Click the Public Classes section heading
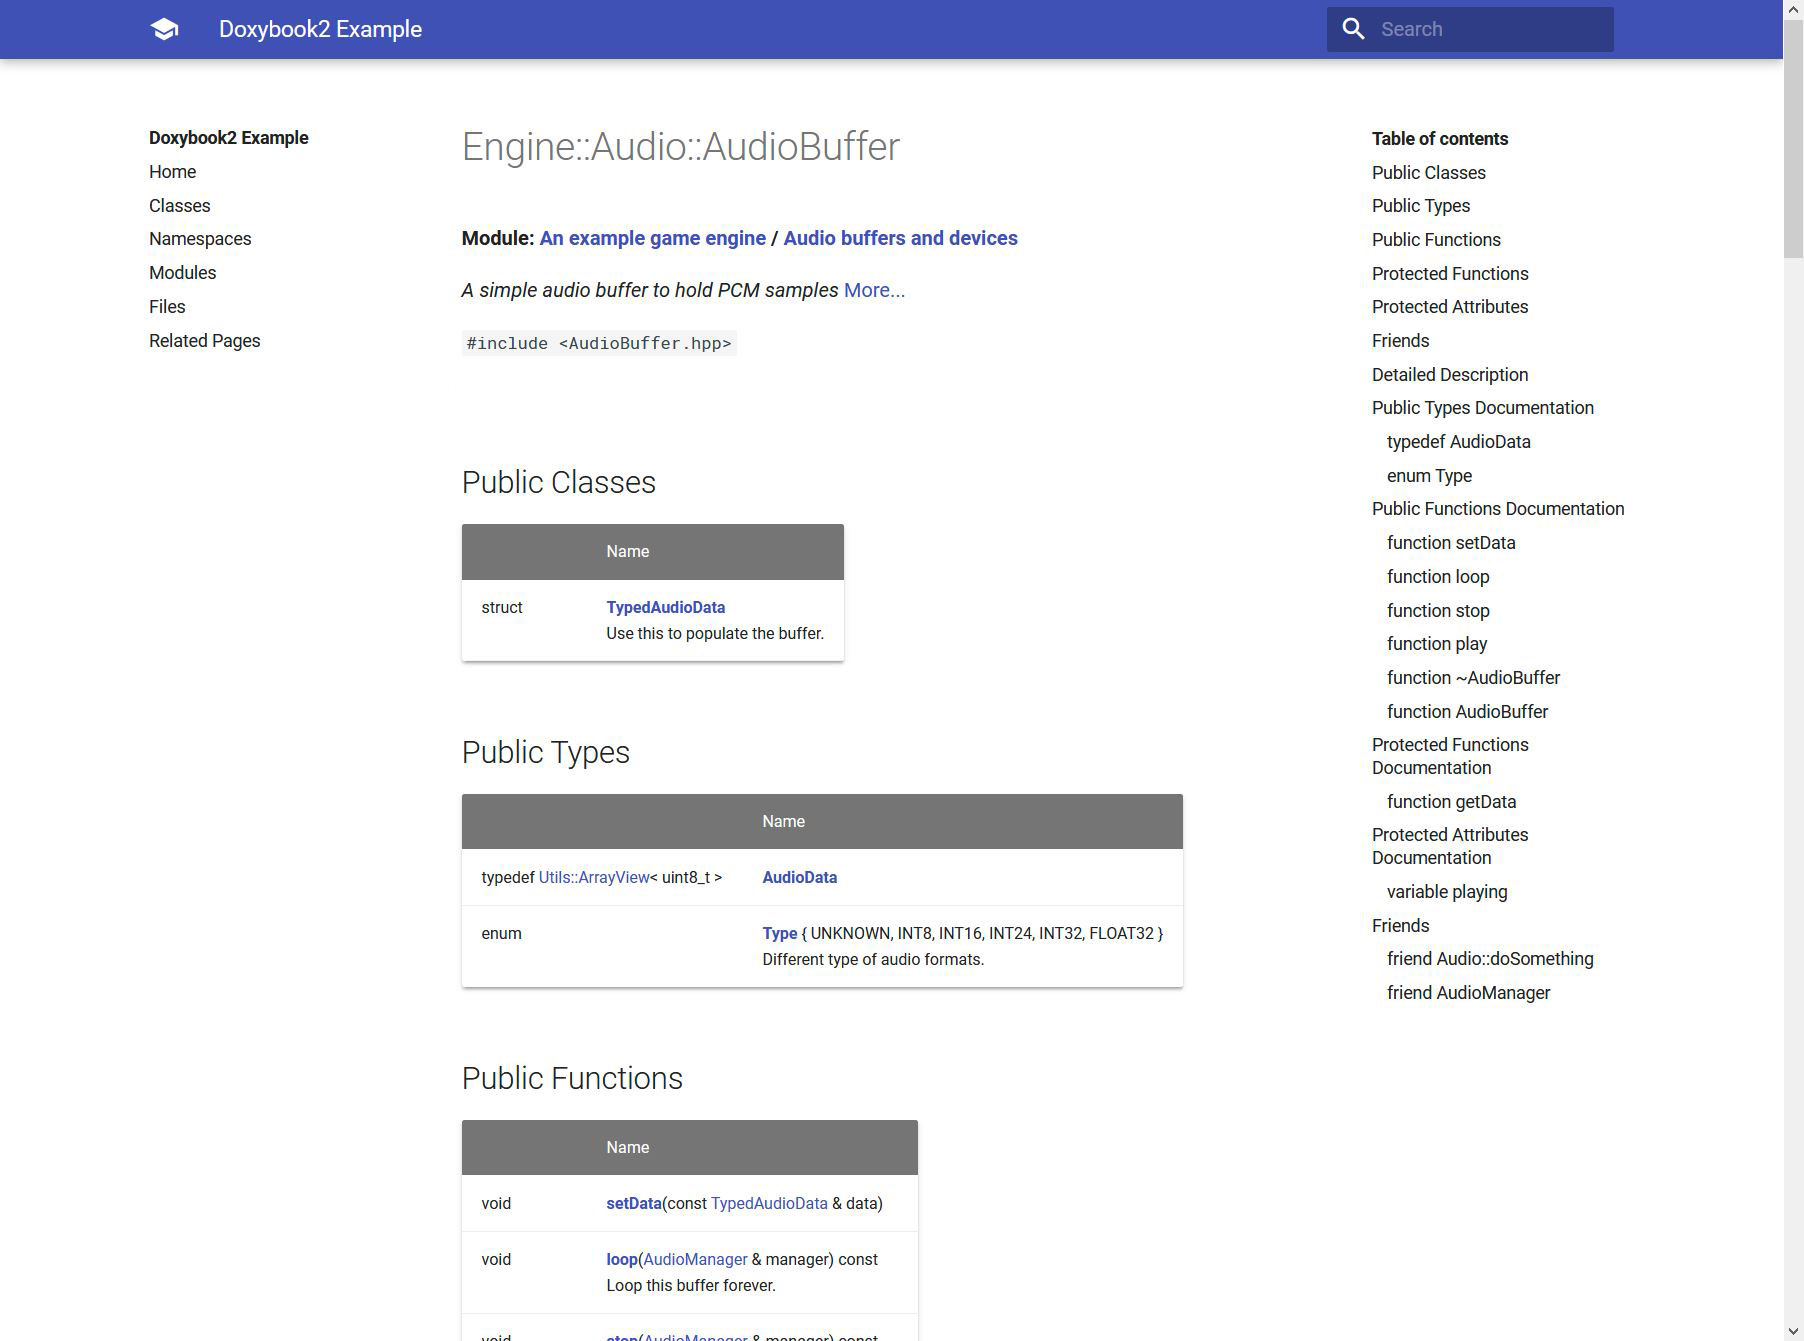1804x1341 pixels. [x=558, y=482]
